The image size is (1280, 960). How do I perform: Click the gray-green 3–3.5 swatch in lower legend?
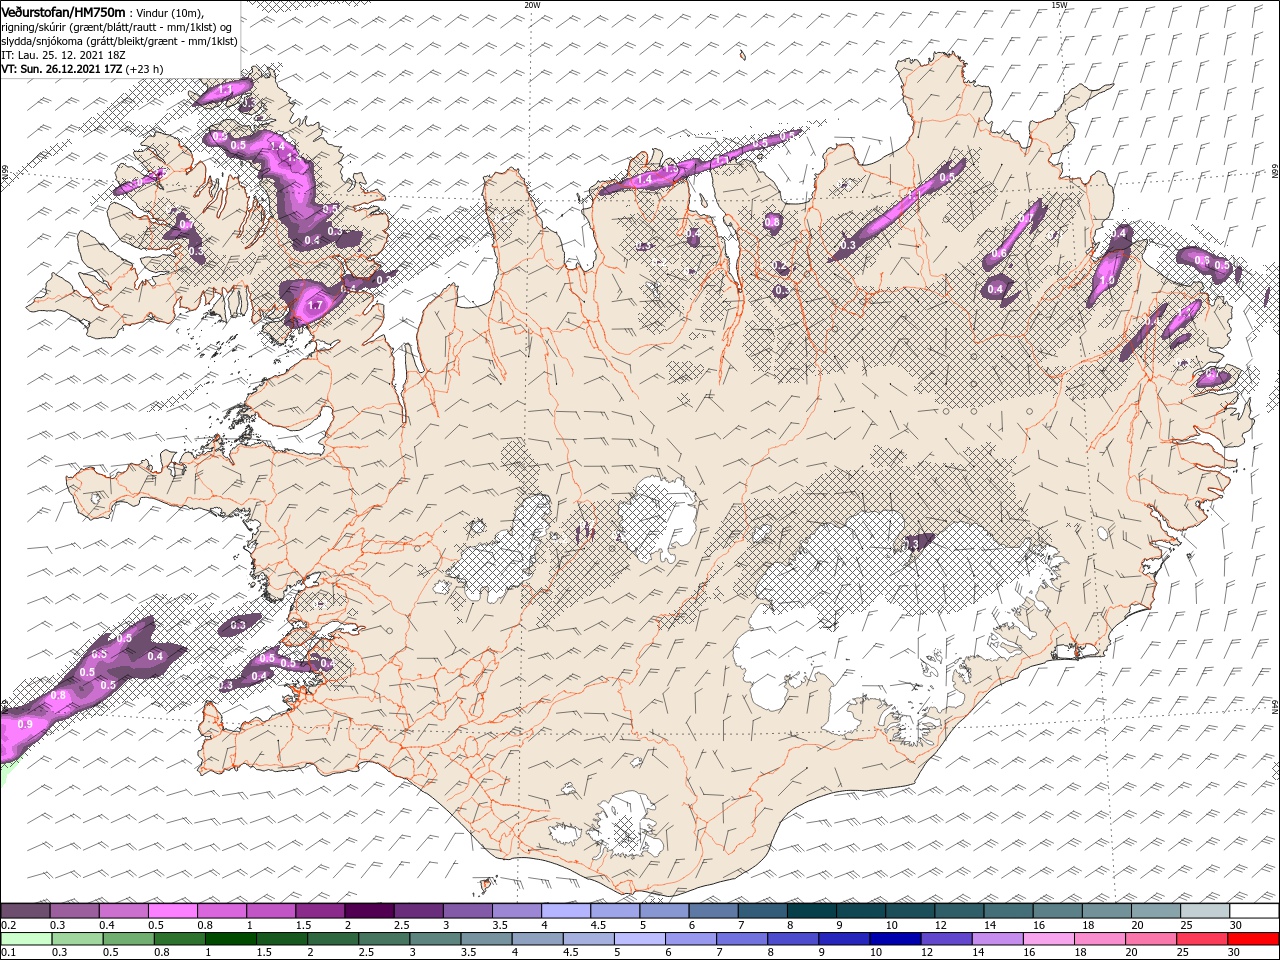pos(435,939)
